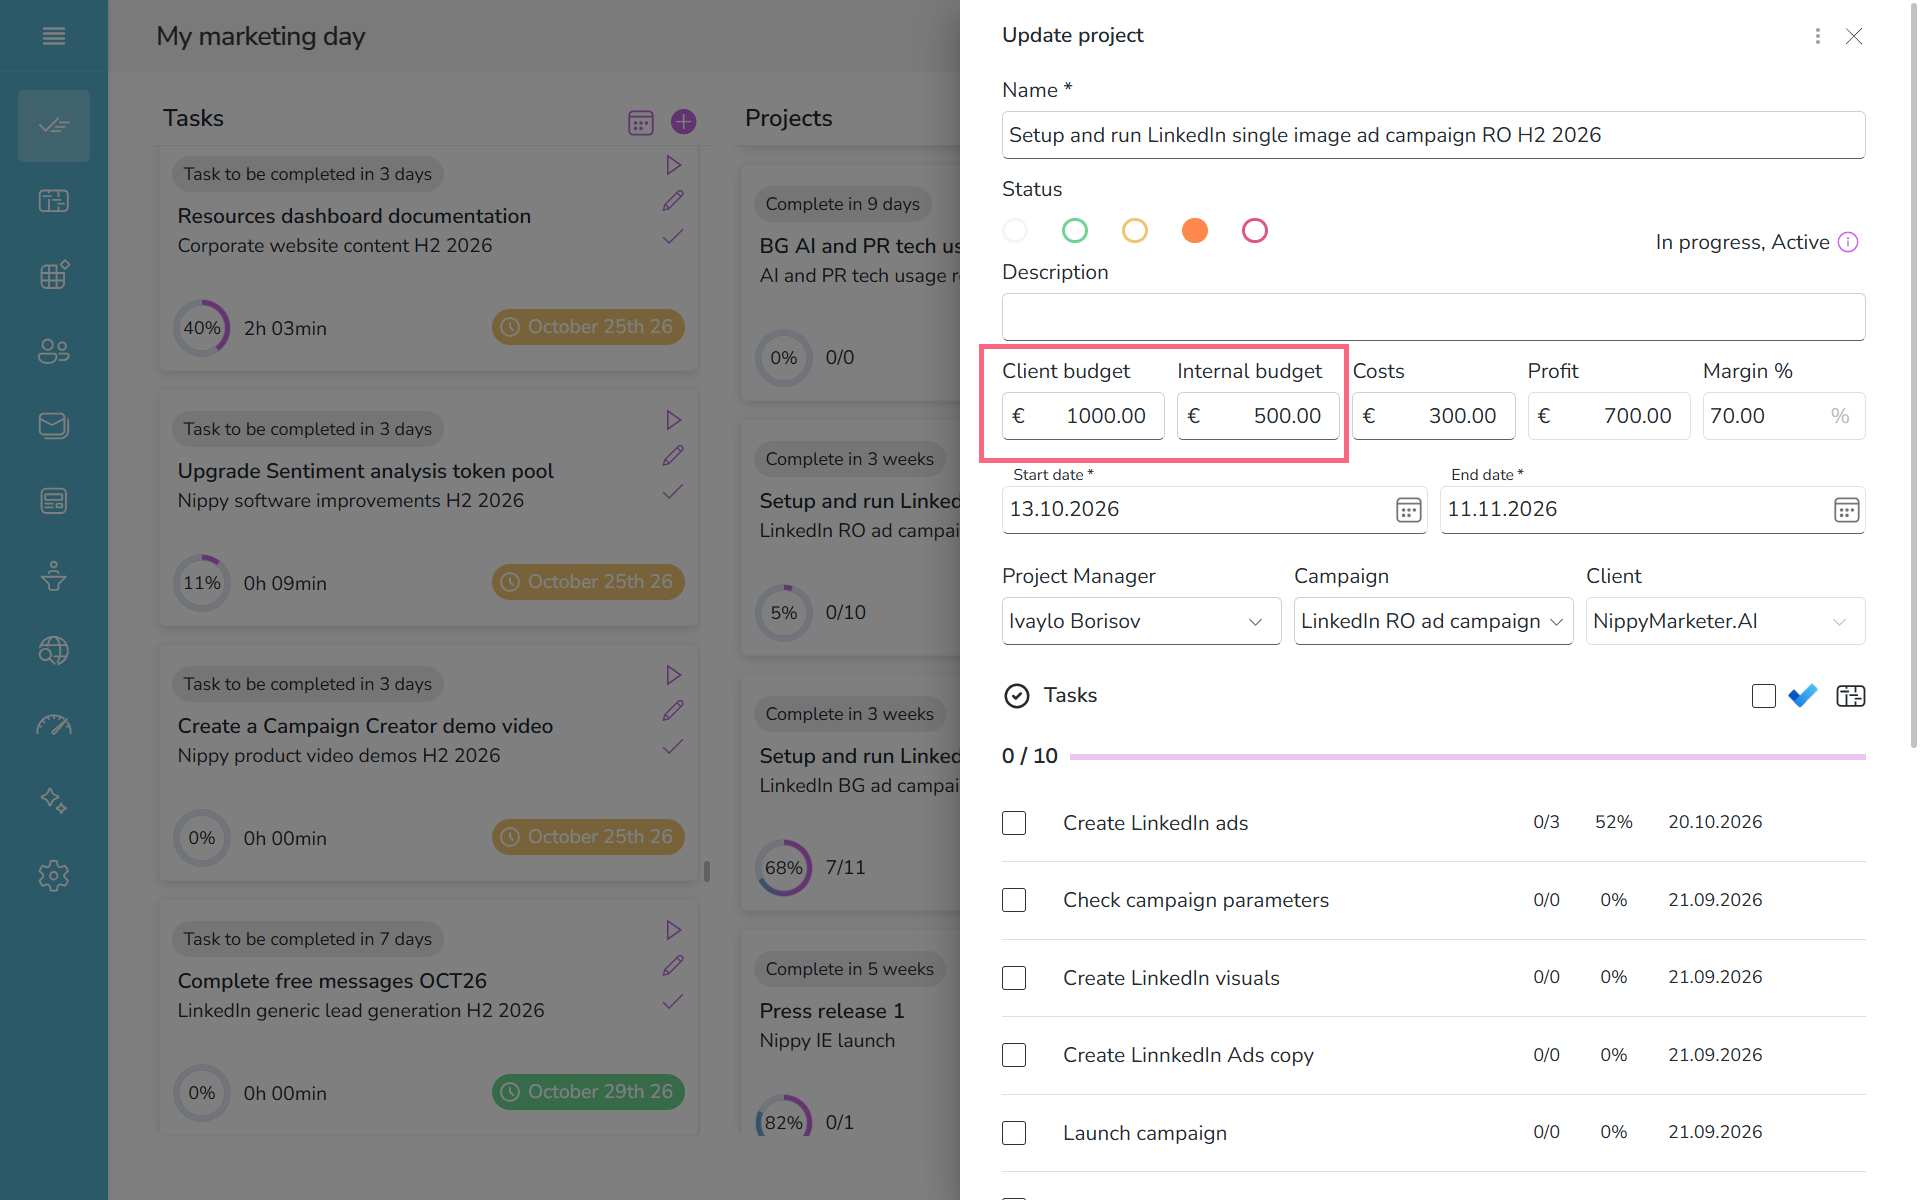The image size is (1920, 1200).
Task: Add a new task with plus icon
Action: point(684,122)
